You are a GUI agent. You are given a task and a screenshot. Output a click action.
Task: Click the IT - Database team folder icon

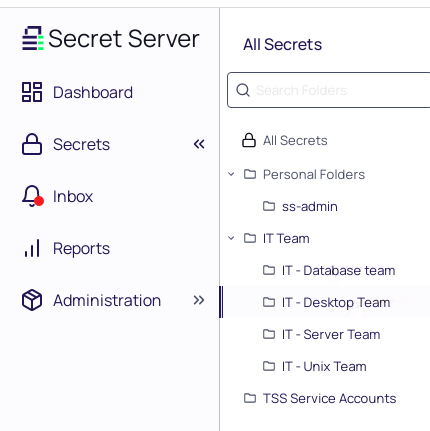click(269, 270)
